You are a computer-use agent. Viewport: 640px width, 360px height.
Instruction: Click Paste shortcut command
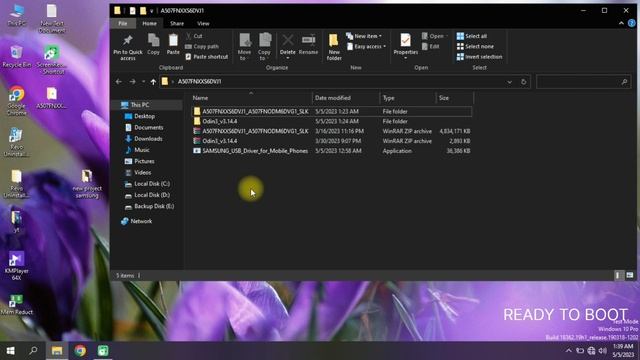pyautogui.click(x=207, y=57)
